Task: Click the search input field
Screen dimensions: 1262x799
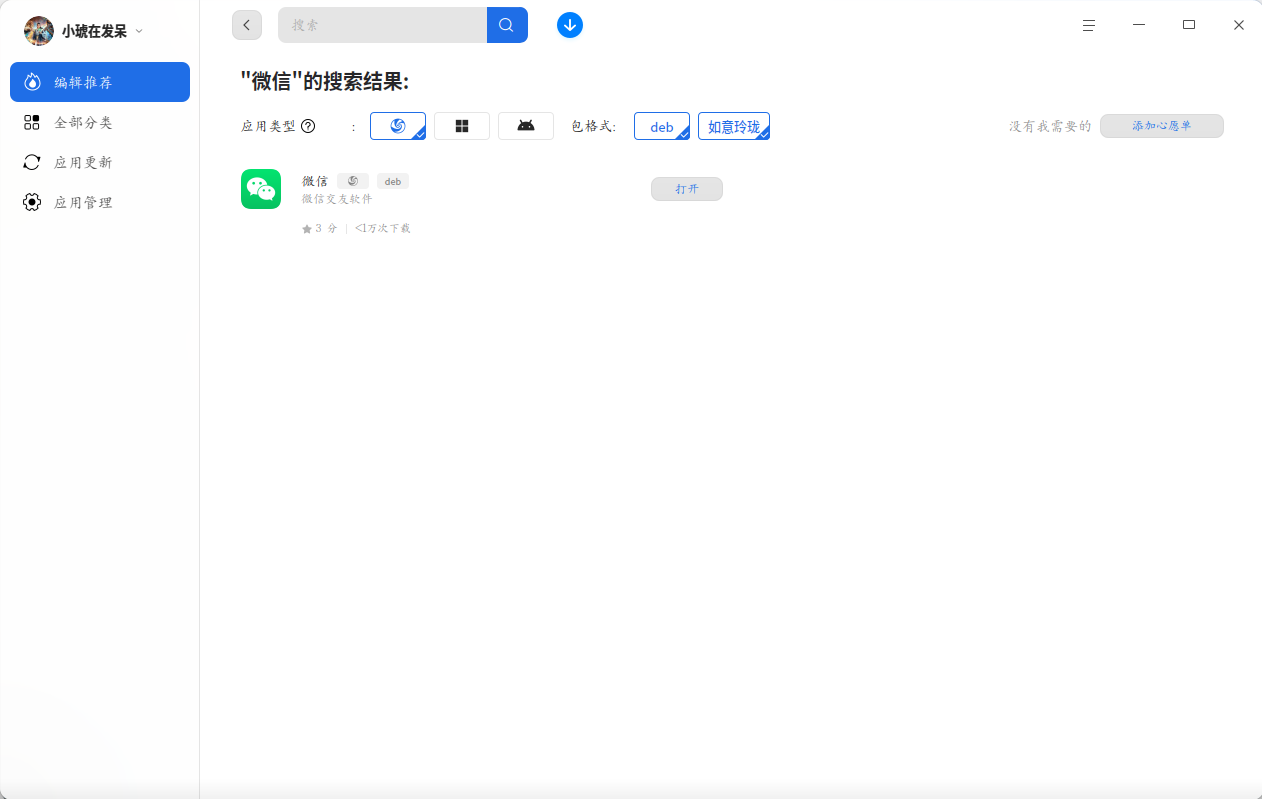Action: click(x=382, y=25)
